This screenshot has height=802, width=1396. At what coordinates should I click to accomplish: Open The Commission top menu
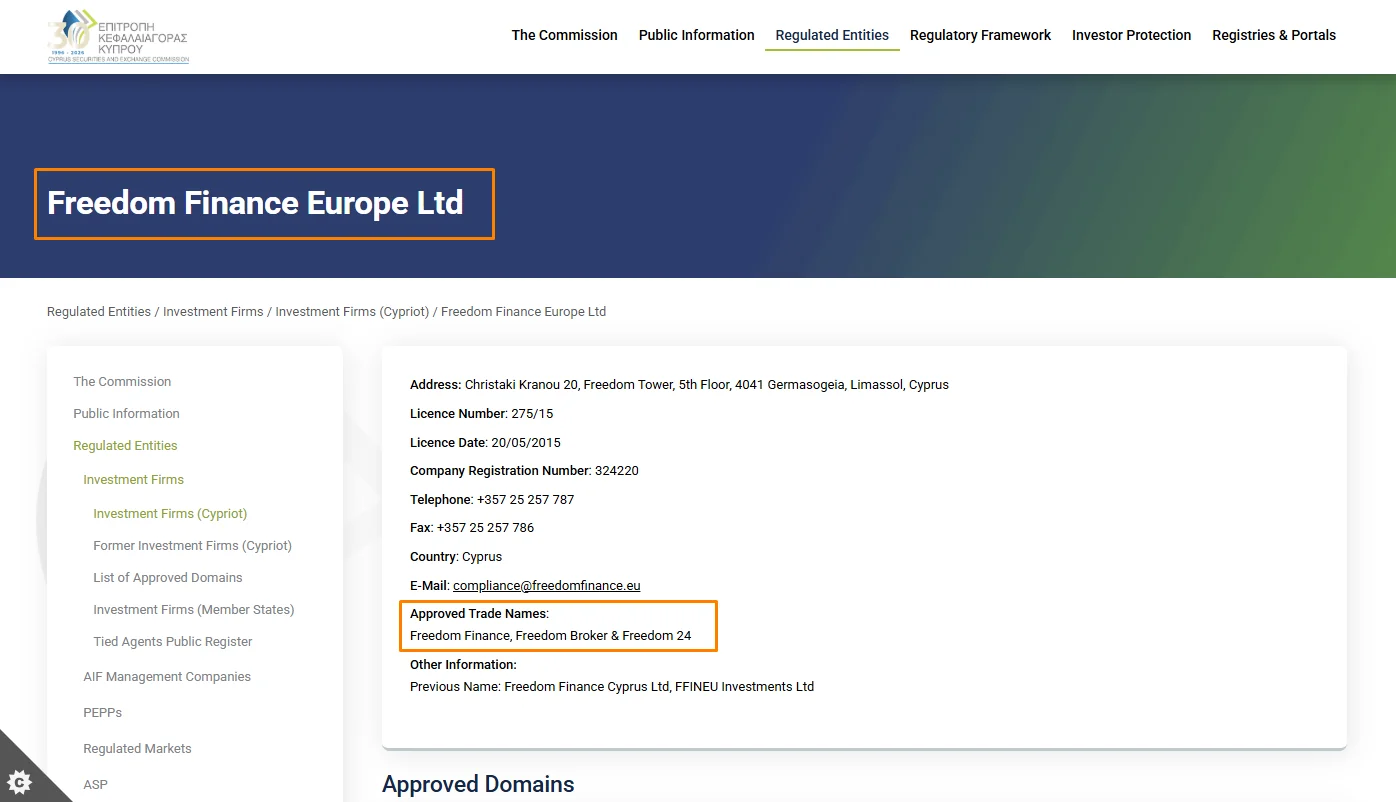564,35
